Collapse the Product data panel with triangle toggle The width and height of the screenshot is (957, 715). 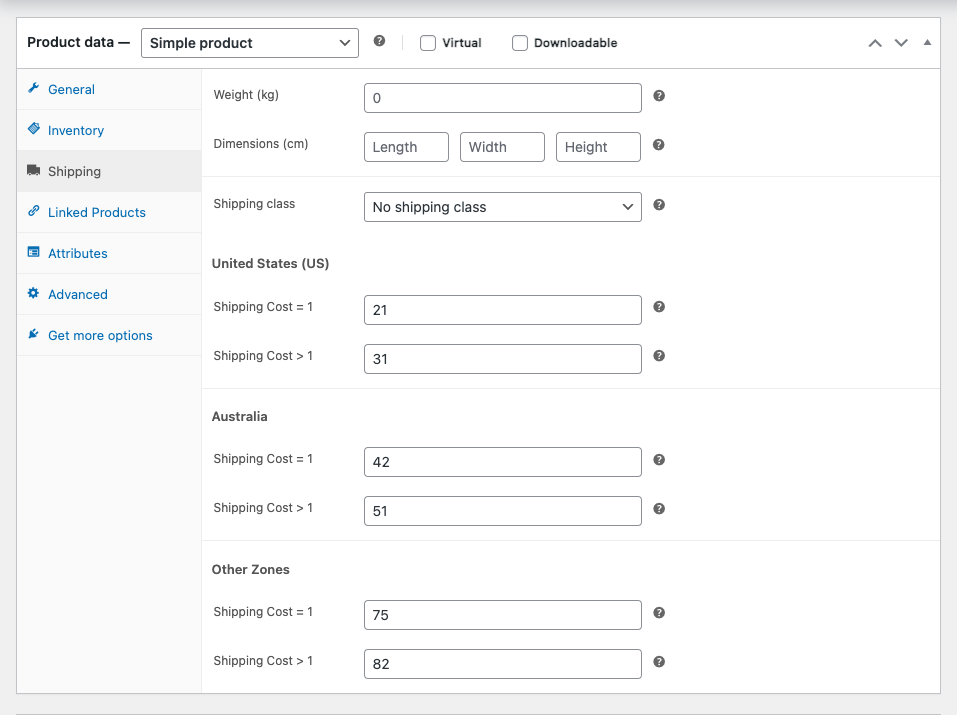927,43
